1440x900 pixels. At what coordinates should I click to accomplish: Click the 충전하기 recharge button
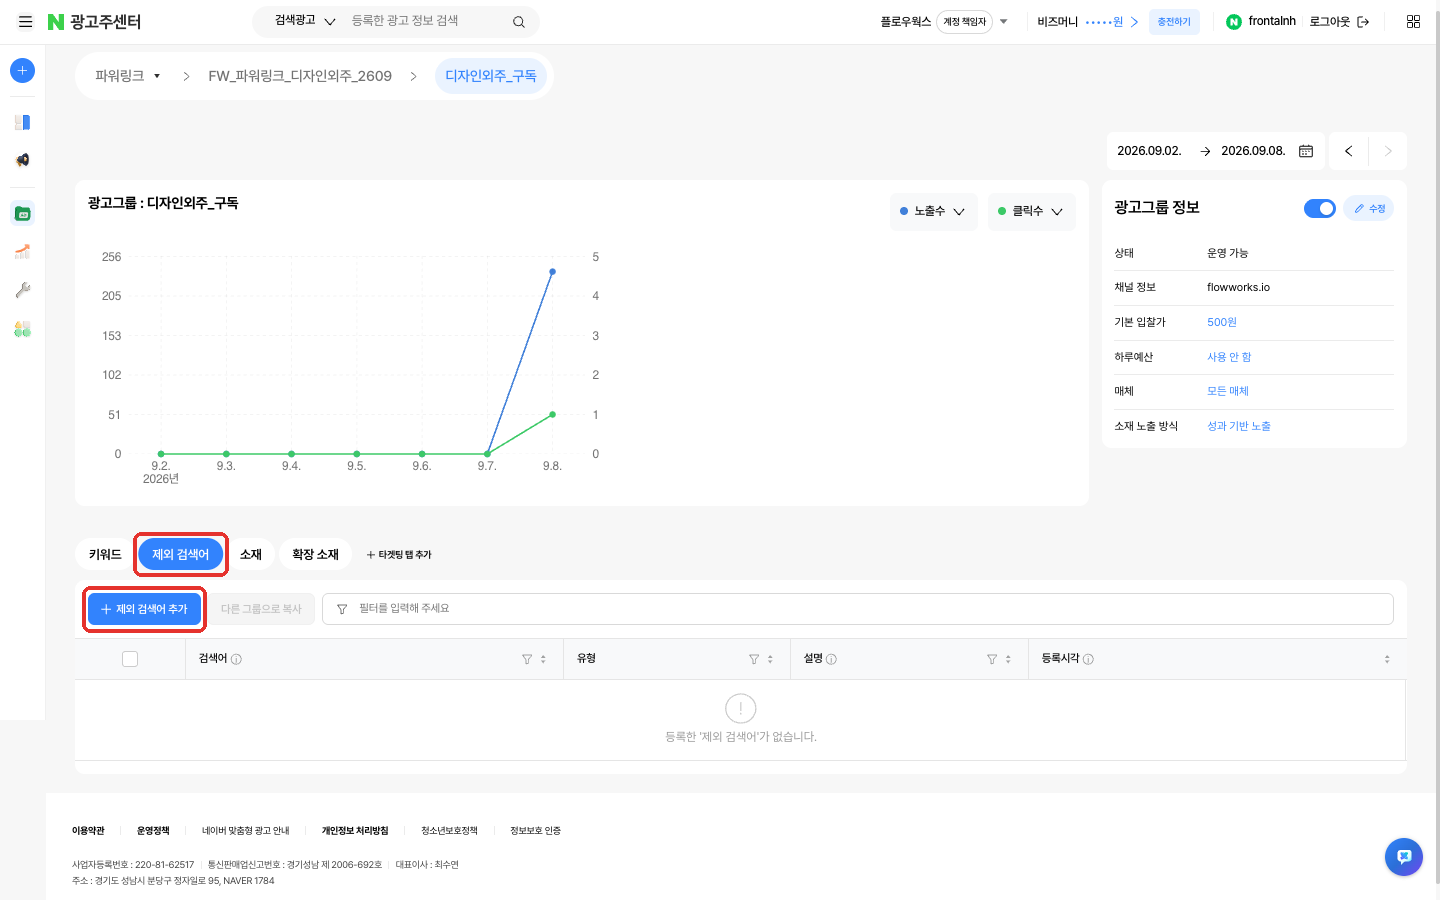point(1174,22)
